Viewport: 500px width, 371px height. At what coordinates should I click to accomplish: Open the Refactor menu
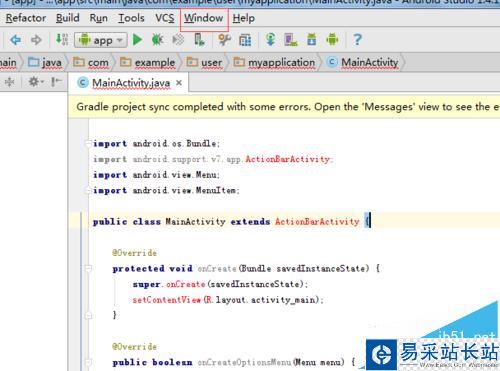pyautogui.click(x=26, y=18)
